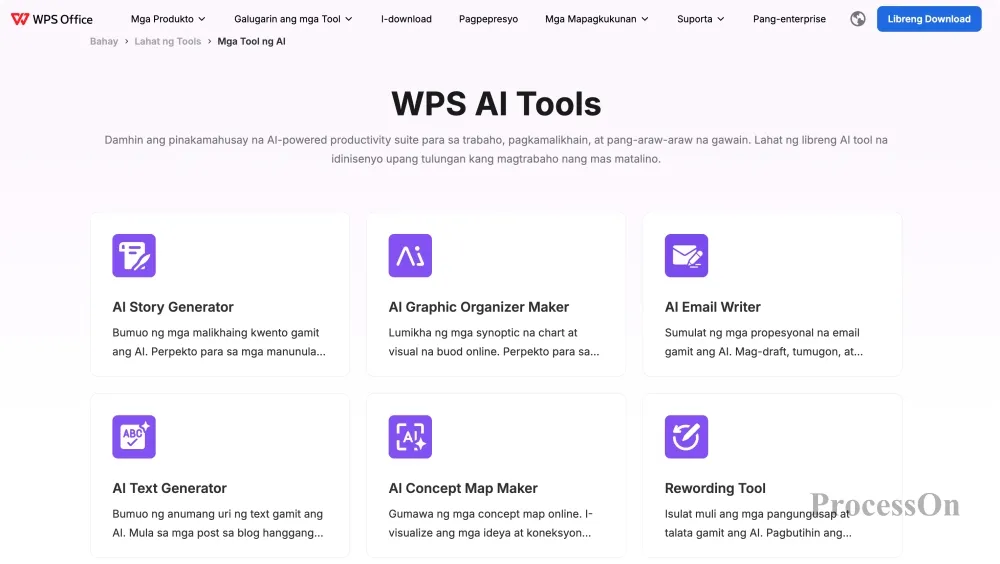Screen dimensions: 1000x564
Task: Open the AI Concept Map Maker title
Action: [463, 488]
